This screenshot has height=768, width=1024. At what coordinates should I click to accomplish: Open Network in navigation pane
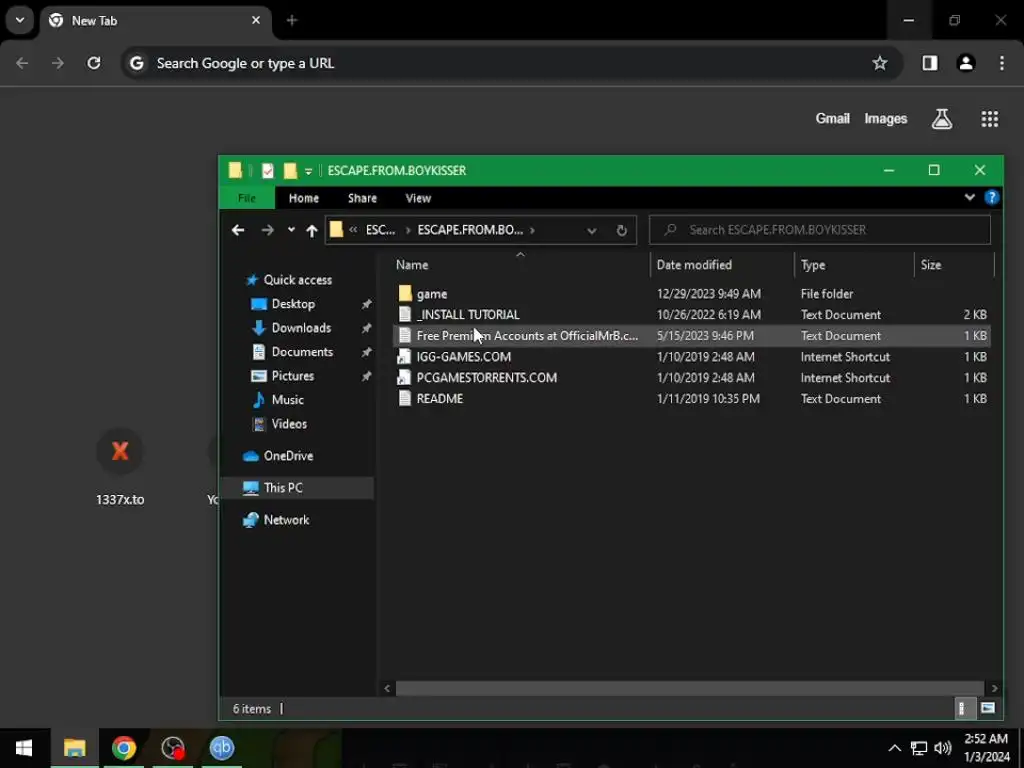[x=285, y=520]
